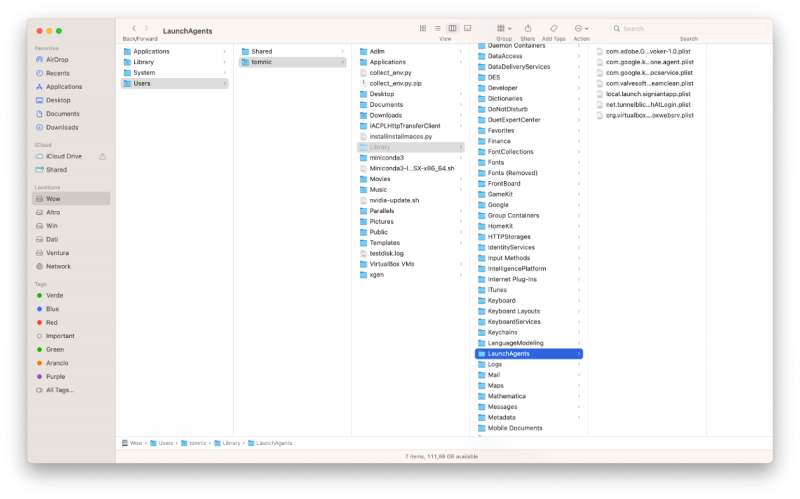Open Downloads in the sidebar Favorites

62,128
